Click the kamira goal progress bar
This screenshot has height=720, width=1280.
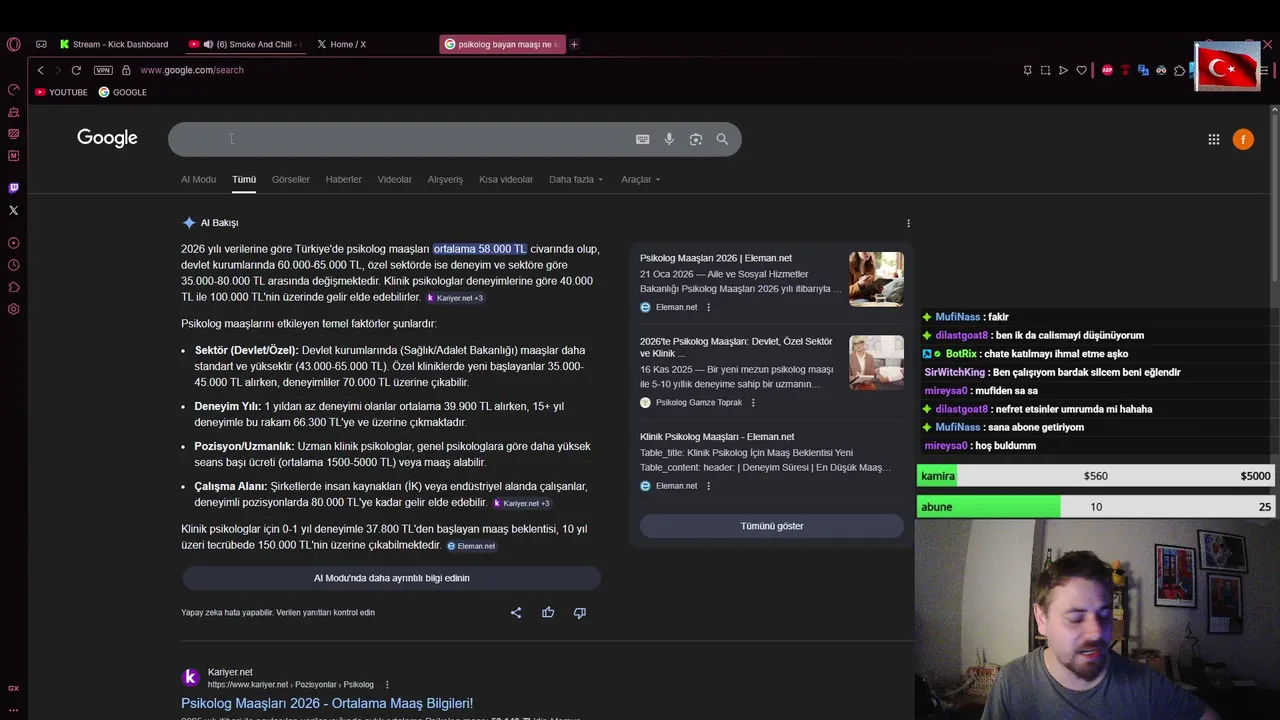(1096, 476)
